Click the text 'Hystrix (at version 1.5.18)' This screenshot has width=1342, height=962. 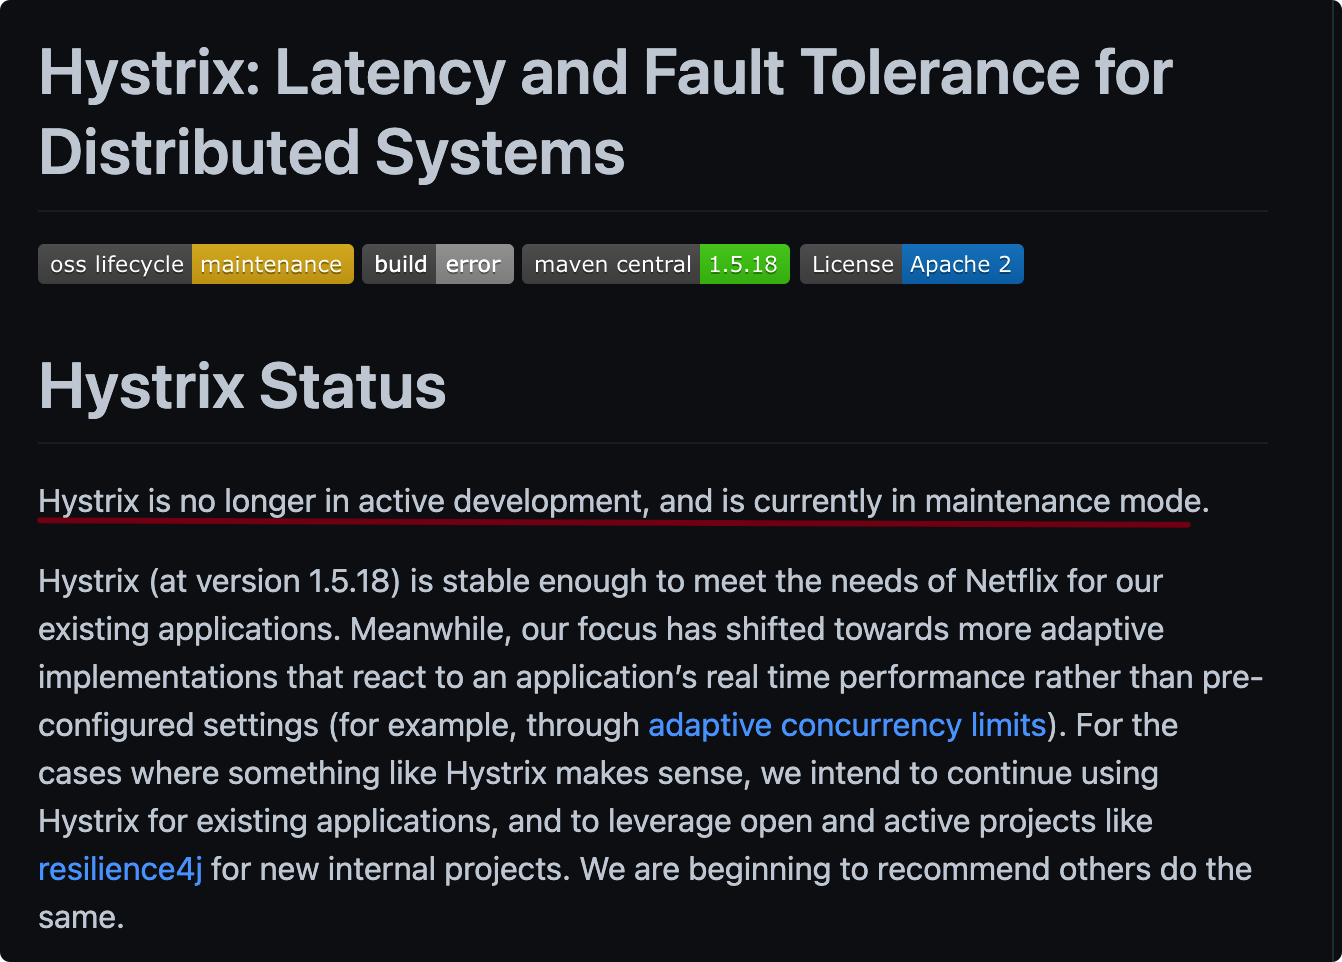point(219,581)
